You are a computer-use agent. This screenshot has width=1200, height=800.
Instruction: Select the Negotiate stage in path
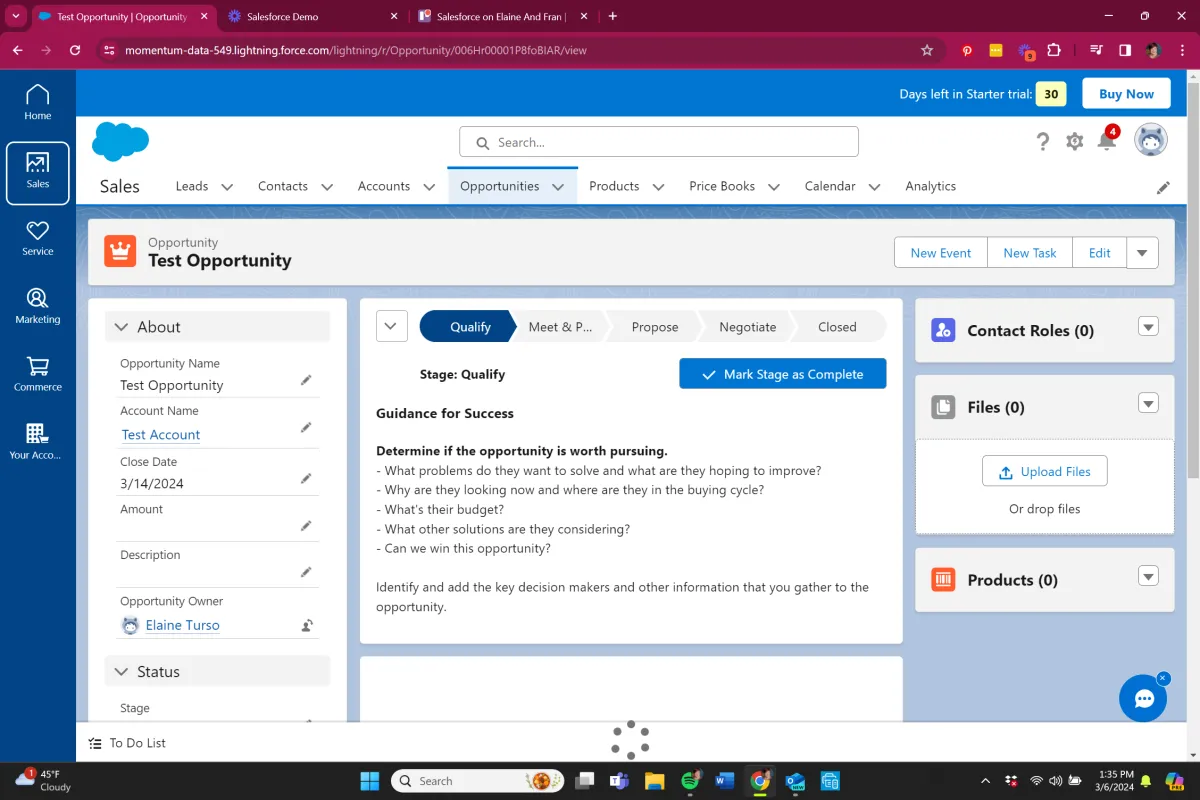tap(748, 327)
